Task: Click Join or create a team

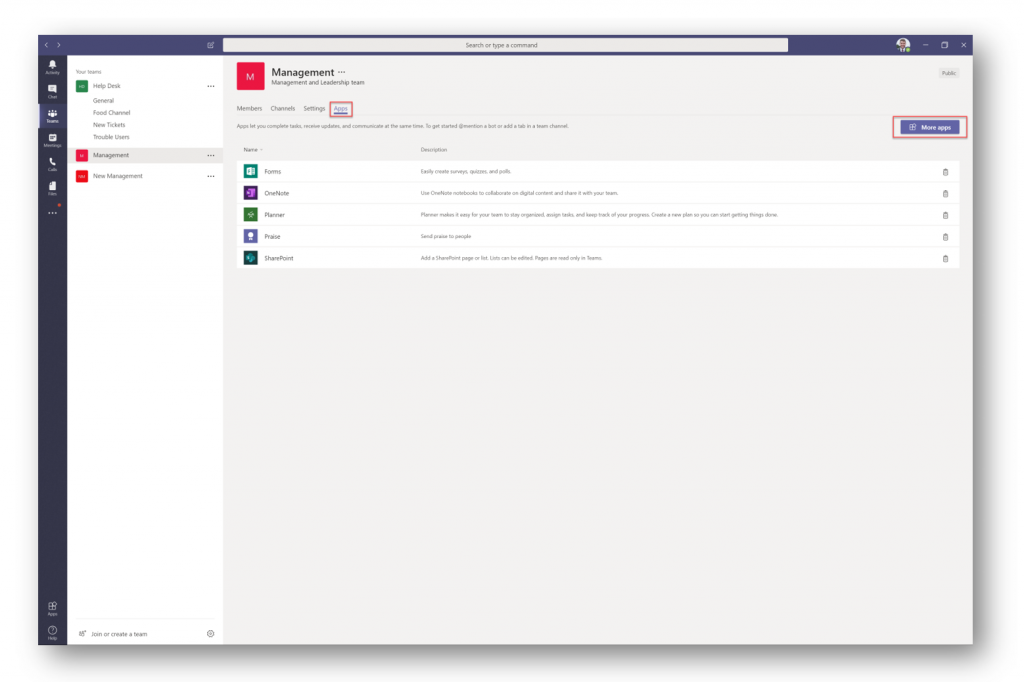Action: (119, 634)
